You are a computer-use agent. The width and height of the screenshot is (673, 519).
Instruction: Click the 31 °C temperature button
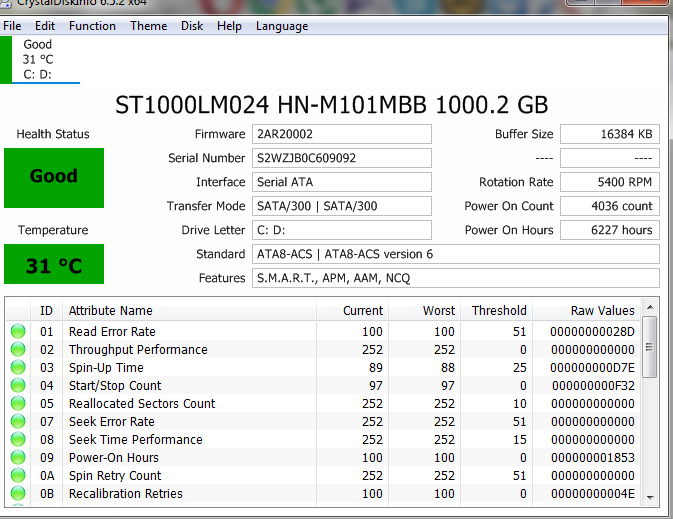[x=54, y=267]
